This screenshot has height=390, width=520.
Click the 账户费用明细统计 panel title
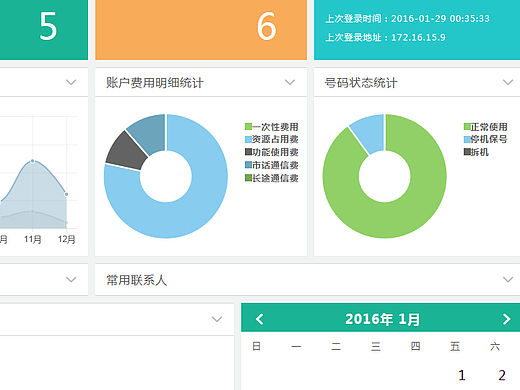click(155, 83)
